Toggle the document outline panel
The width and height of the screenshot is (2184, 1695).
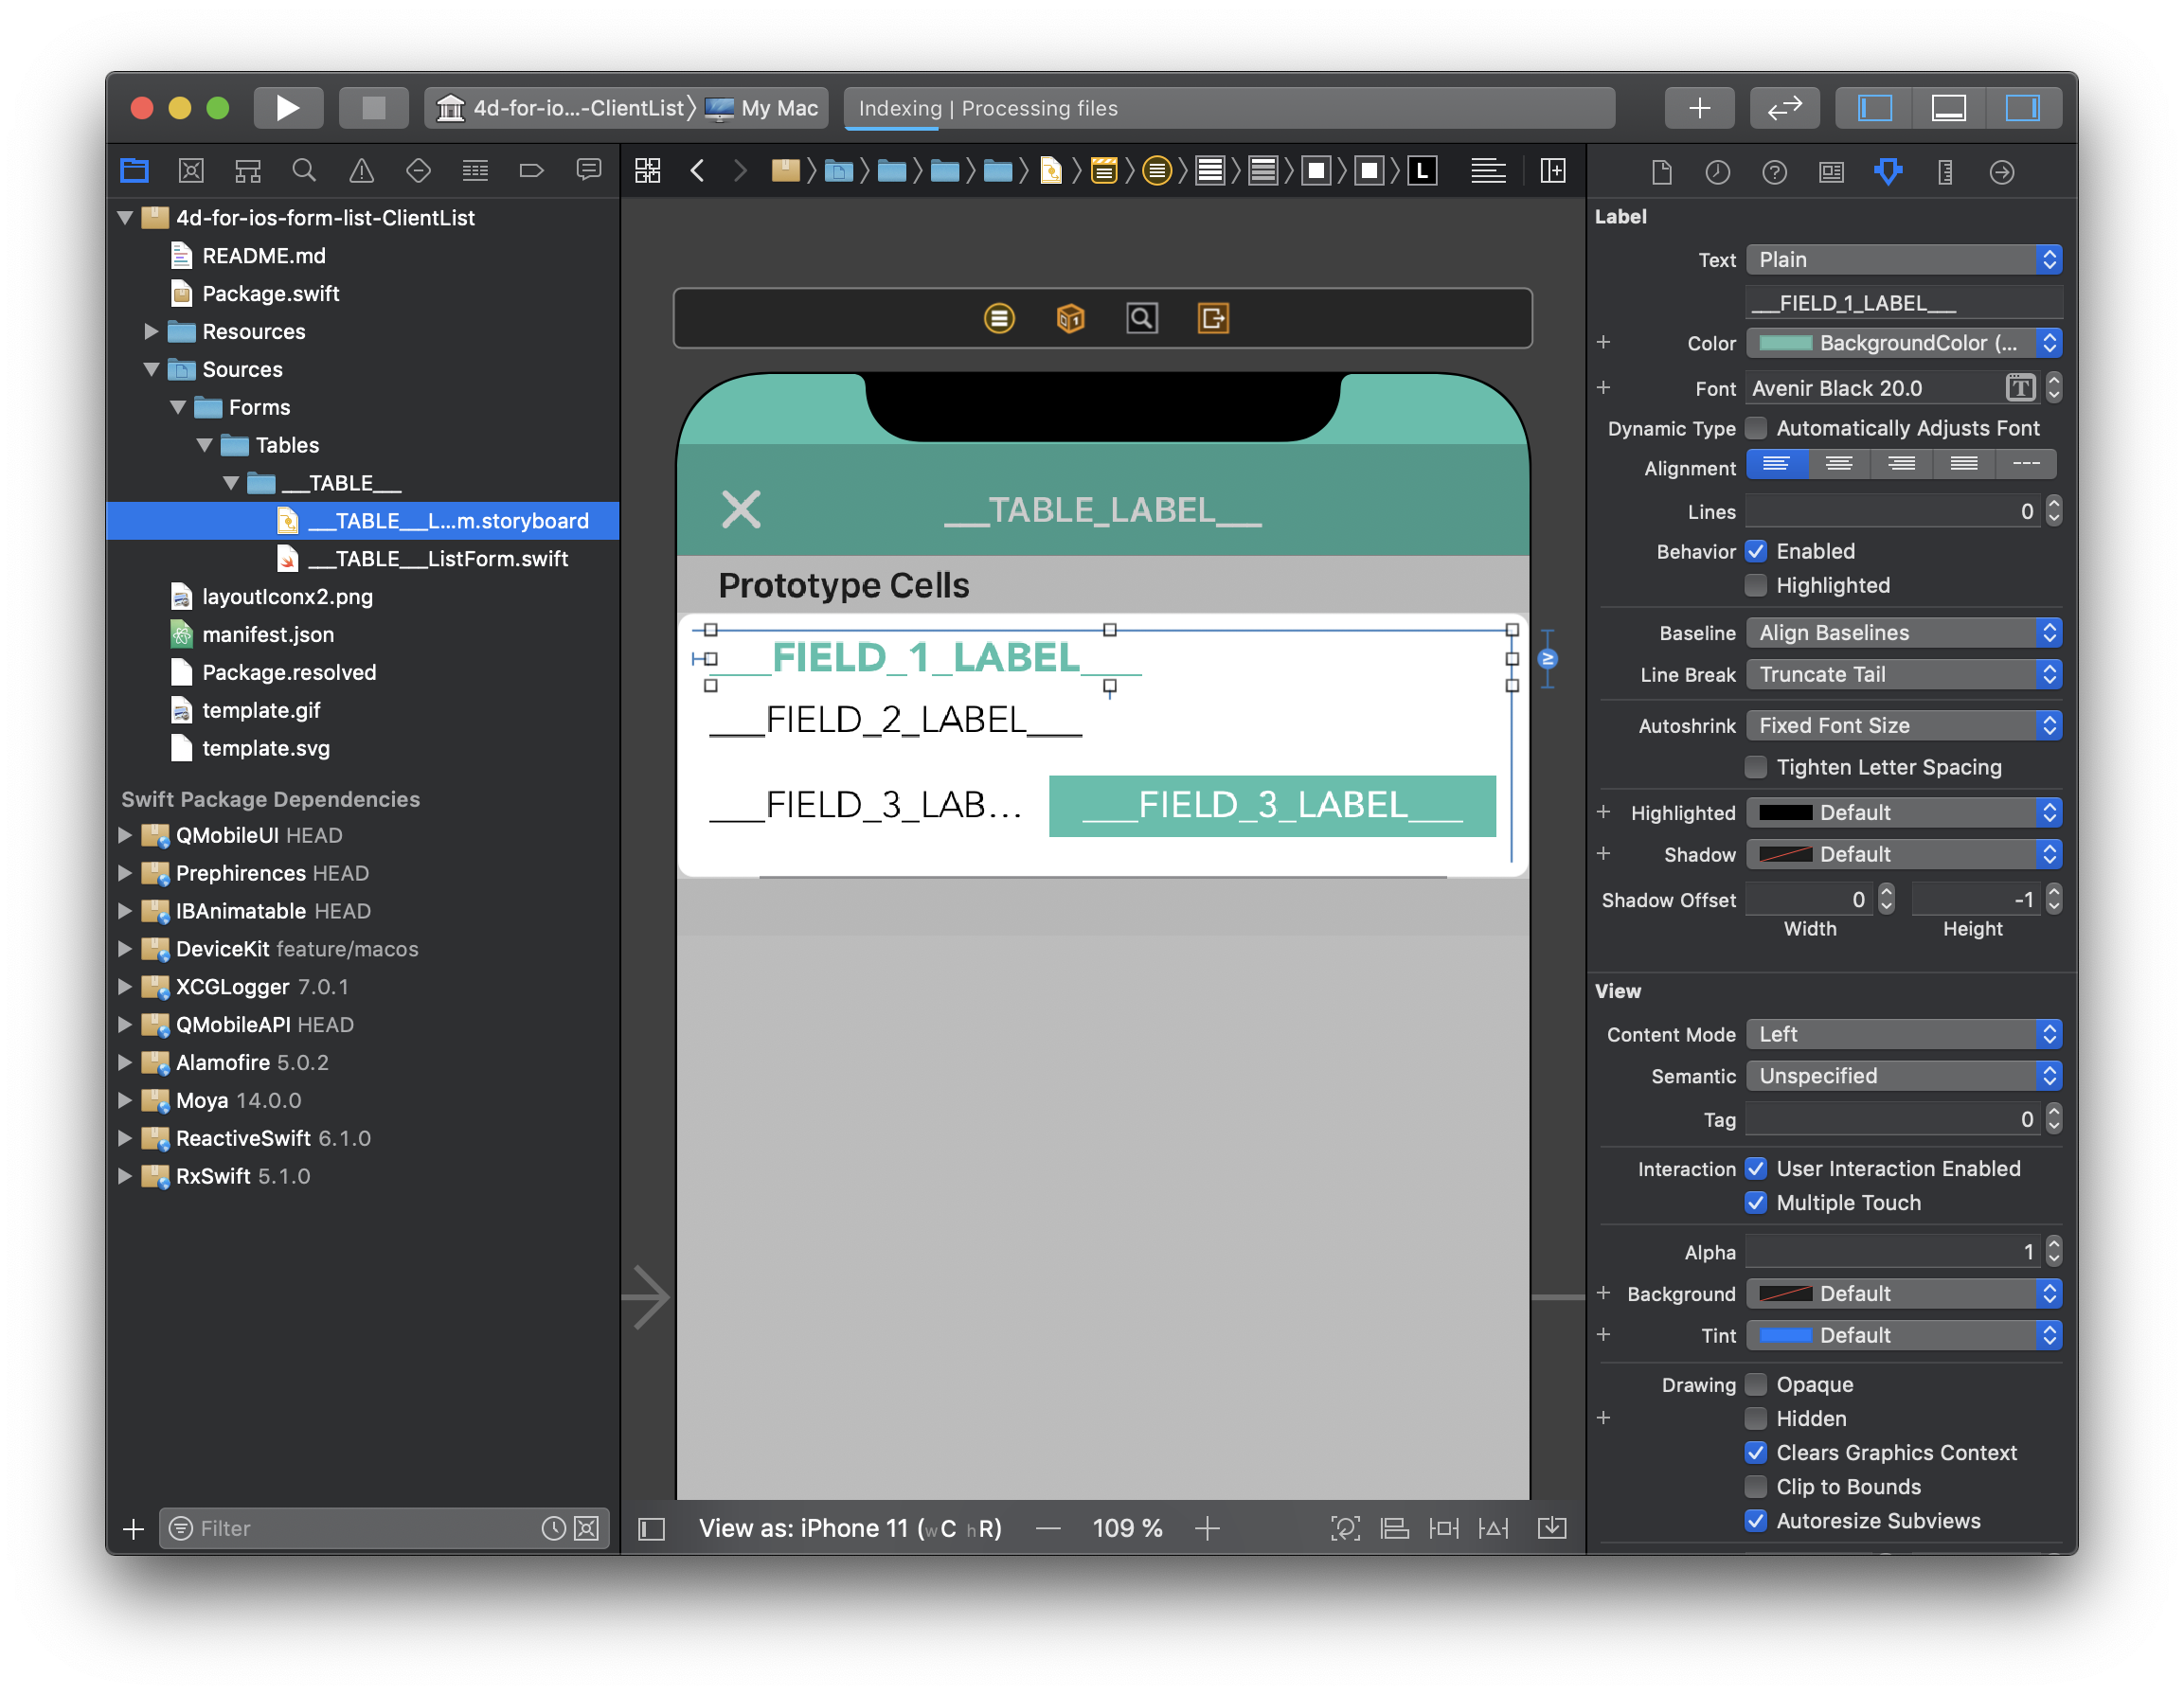tap(652, 1528)
